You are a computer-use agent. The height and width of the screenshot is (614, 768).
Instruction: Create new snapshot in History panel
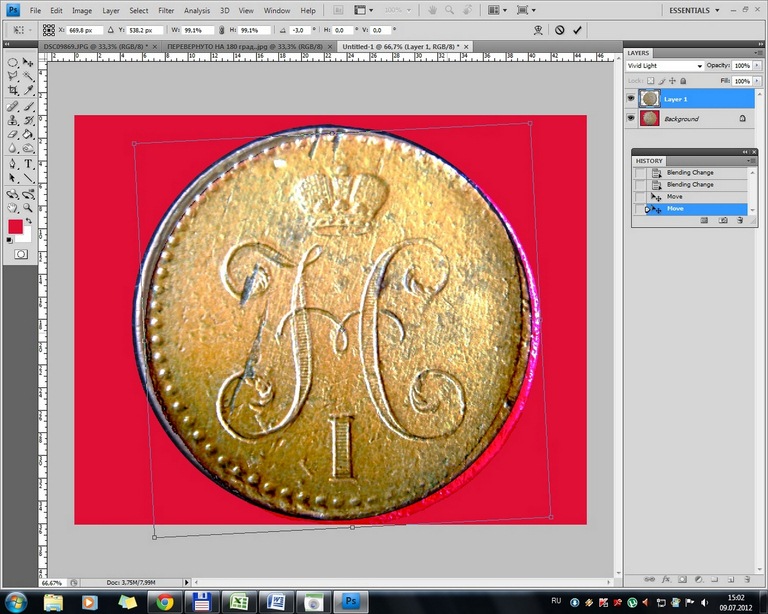click(x=723, y=221)
